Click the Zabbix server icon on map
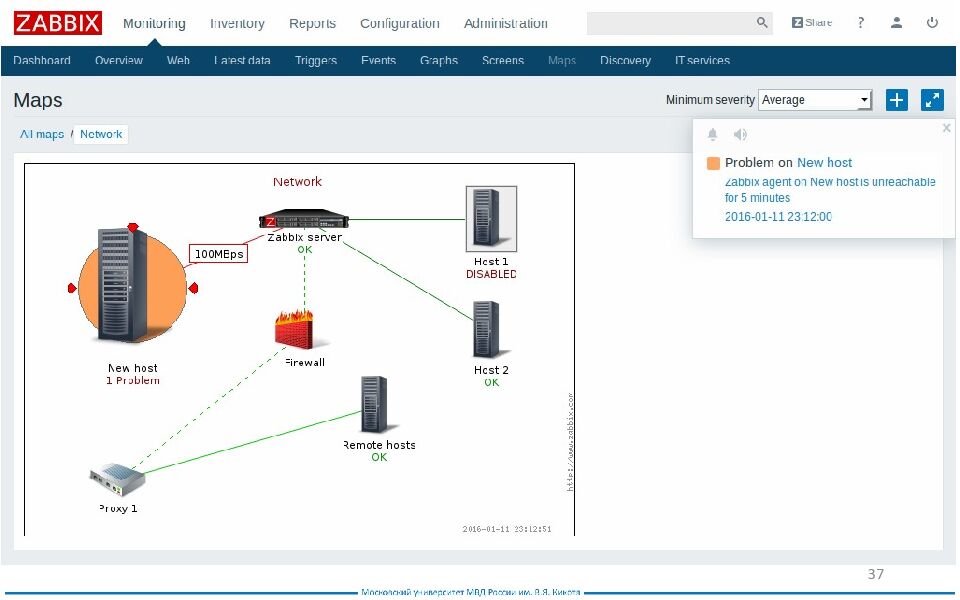The width and height of the screenshot is (960, 600). [304, 220]
